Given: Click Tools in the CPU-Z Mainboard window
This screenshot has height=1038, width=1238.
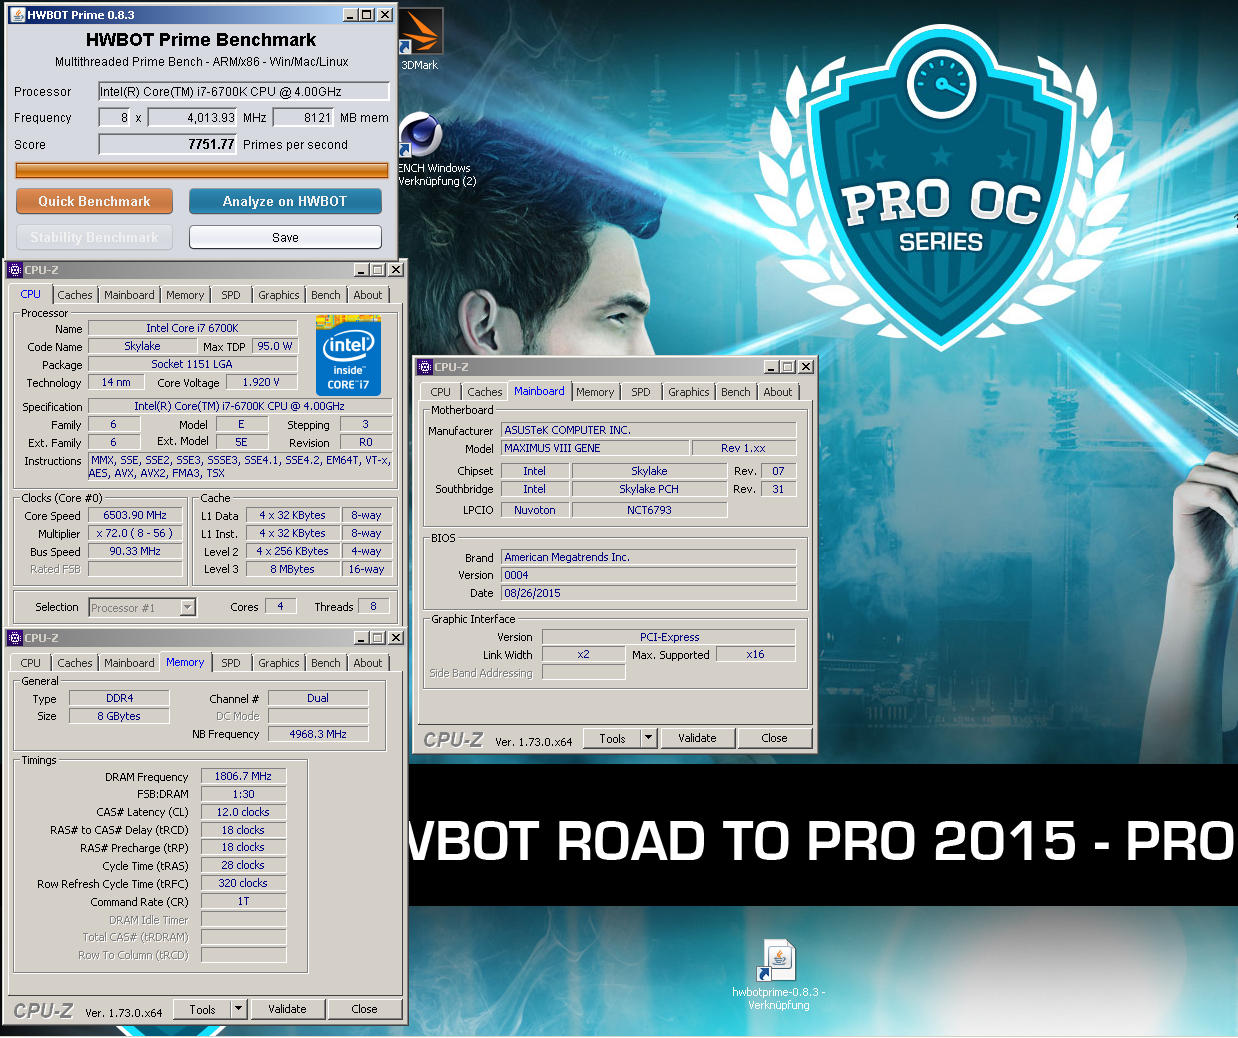Looking at the screenshot, I should (x=612, y=738).
